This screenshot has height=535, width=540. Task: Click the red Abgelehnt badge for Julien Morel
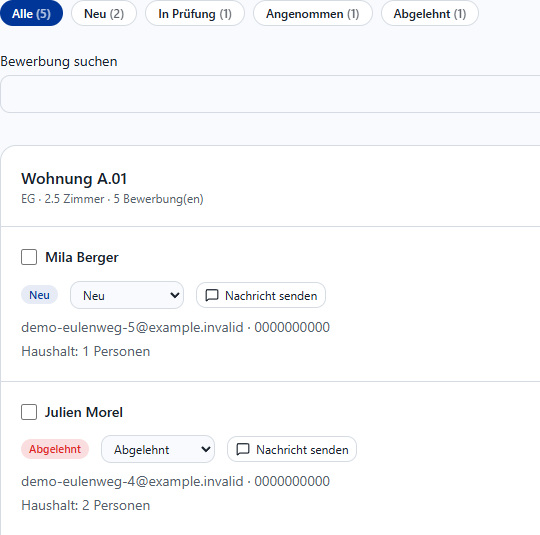55,449
